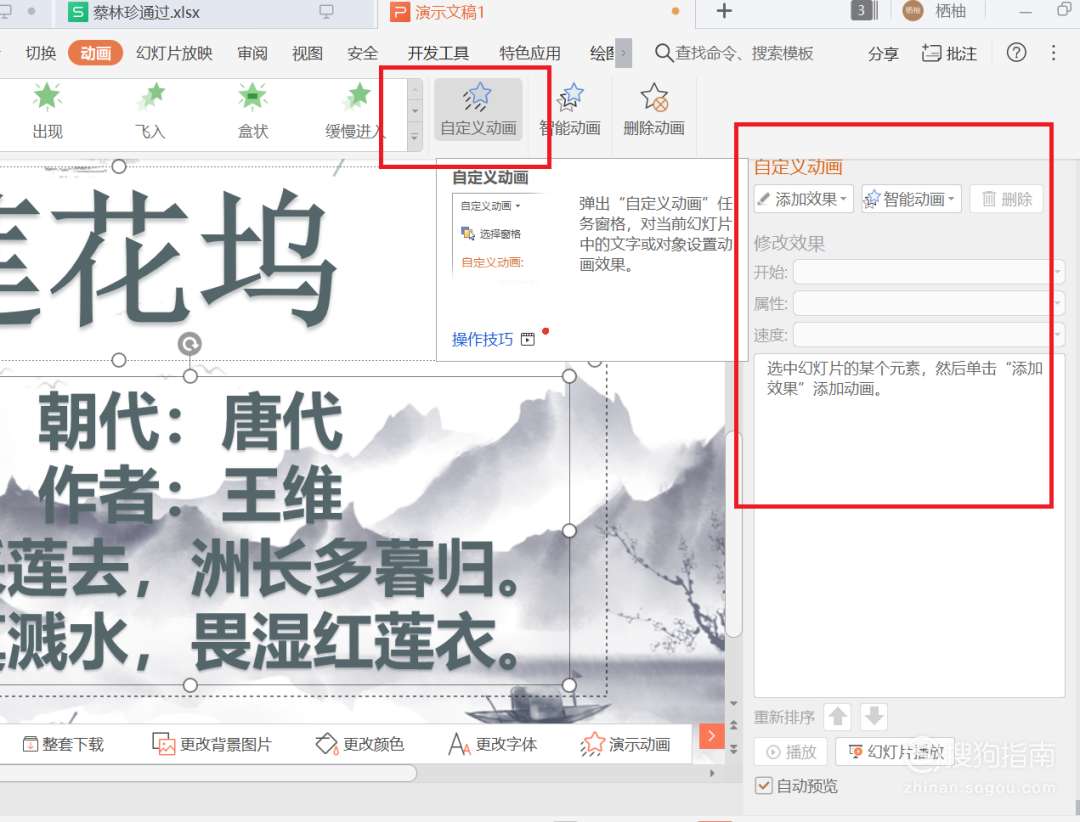Viewport: 1080px width, 822px height.
Task: Switch to the 切换 ribbon tab
Action: tap(41, 53)
